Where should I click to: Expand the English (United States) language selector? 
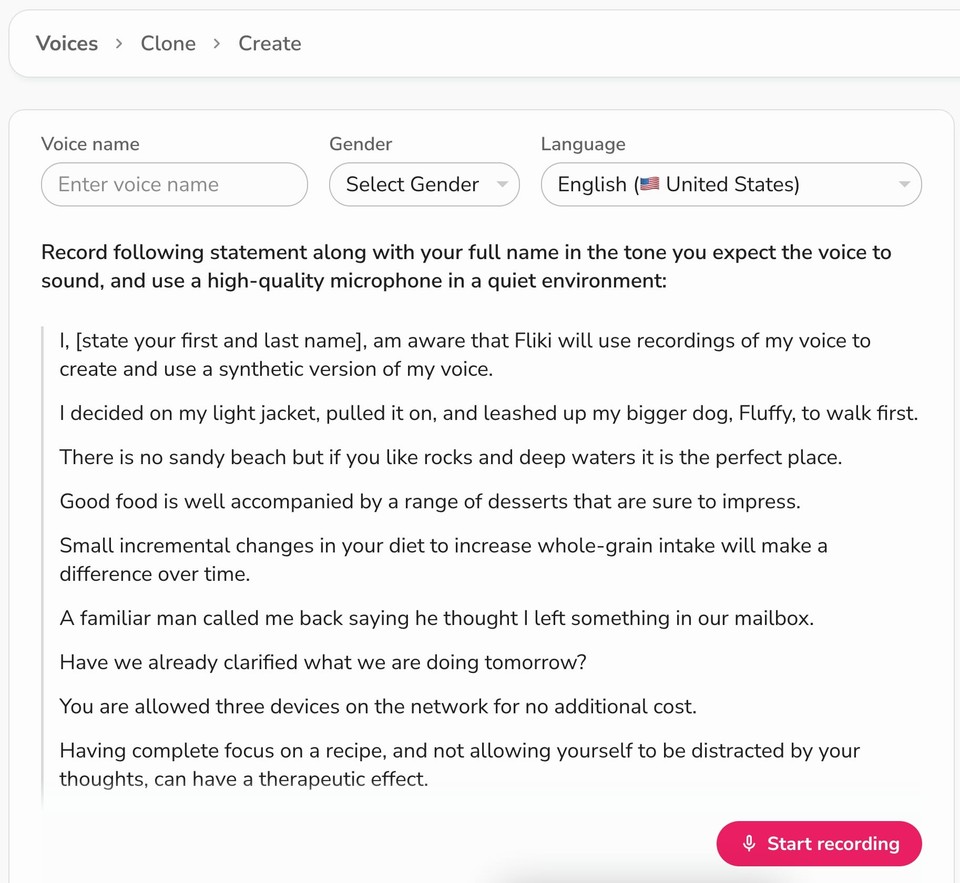pos(730,185)
